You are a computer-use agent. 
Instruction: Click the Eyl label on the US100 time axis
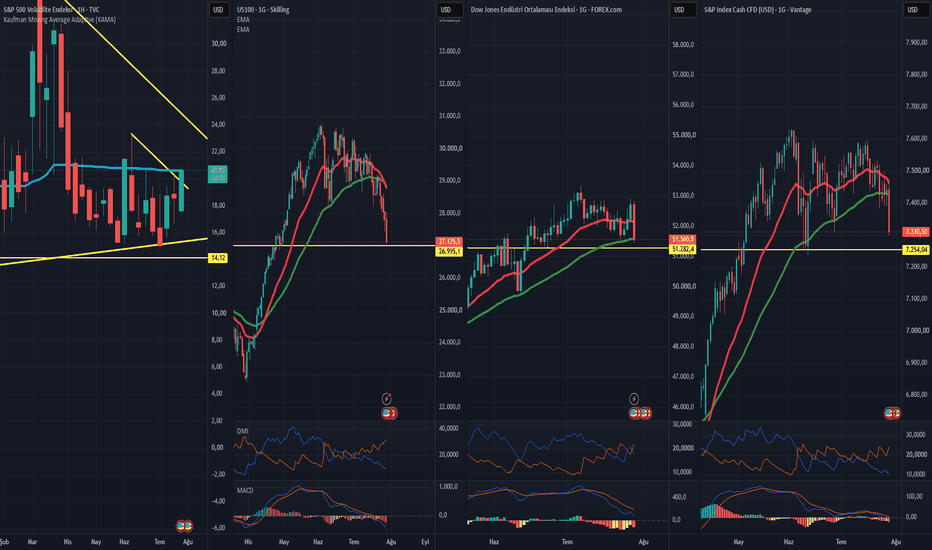click(425, 542)
